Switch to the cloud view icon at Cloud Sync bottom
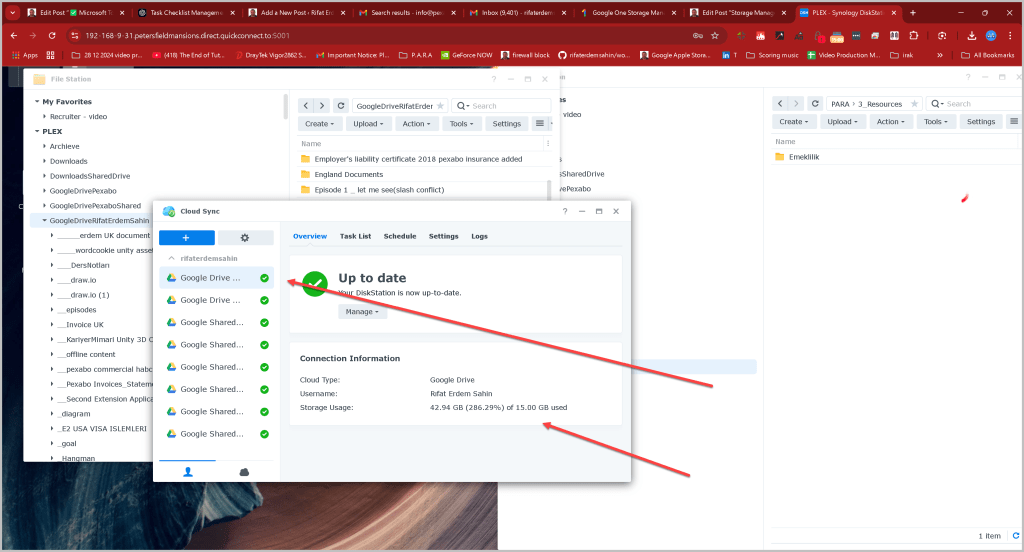The width and height of the screenshot is (1024, 552). click(x=244, y=472)
